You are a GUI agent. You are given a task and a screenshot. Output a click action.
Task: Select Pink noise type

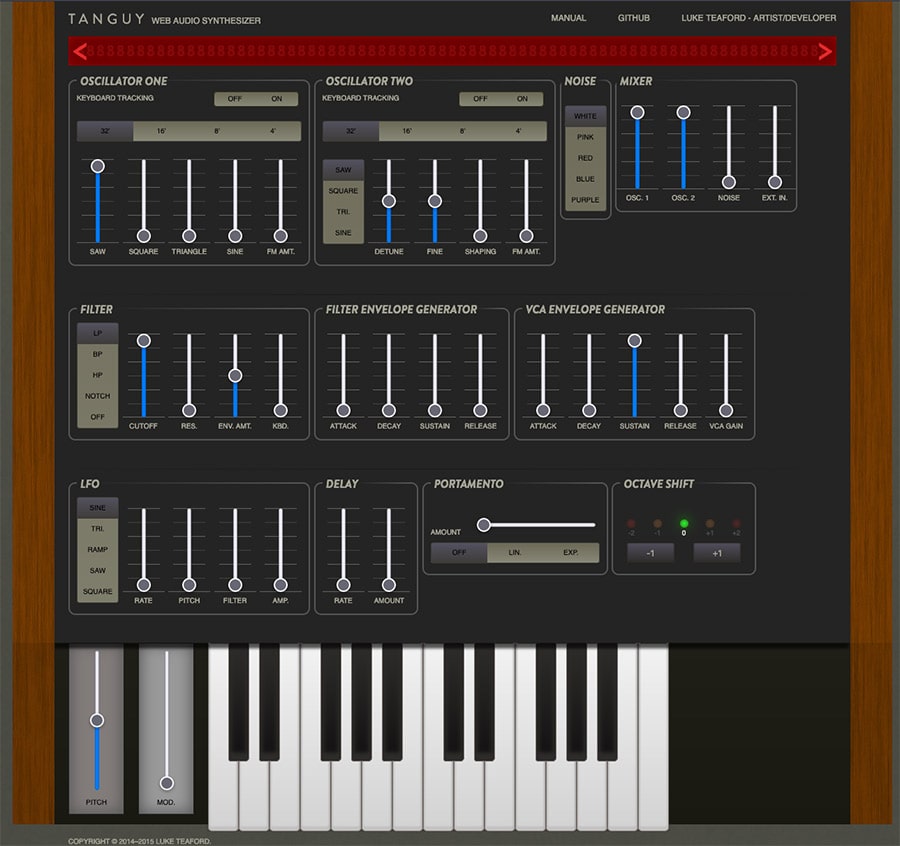click(x=585, y=137)
